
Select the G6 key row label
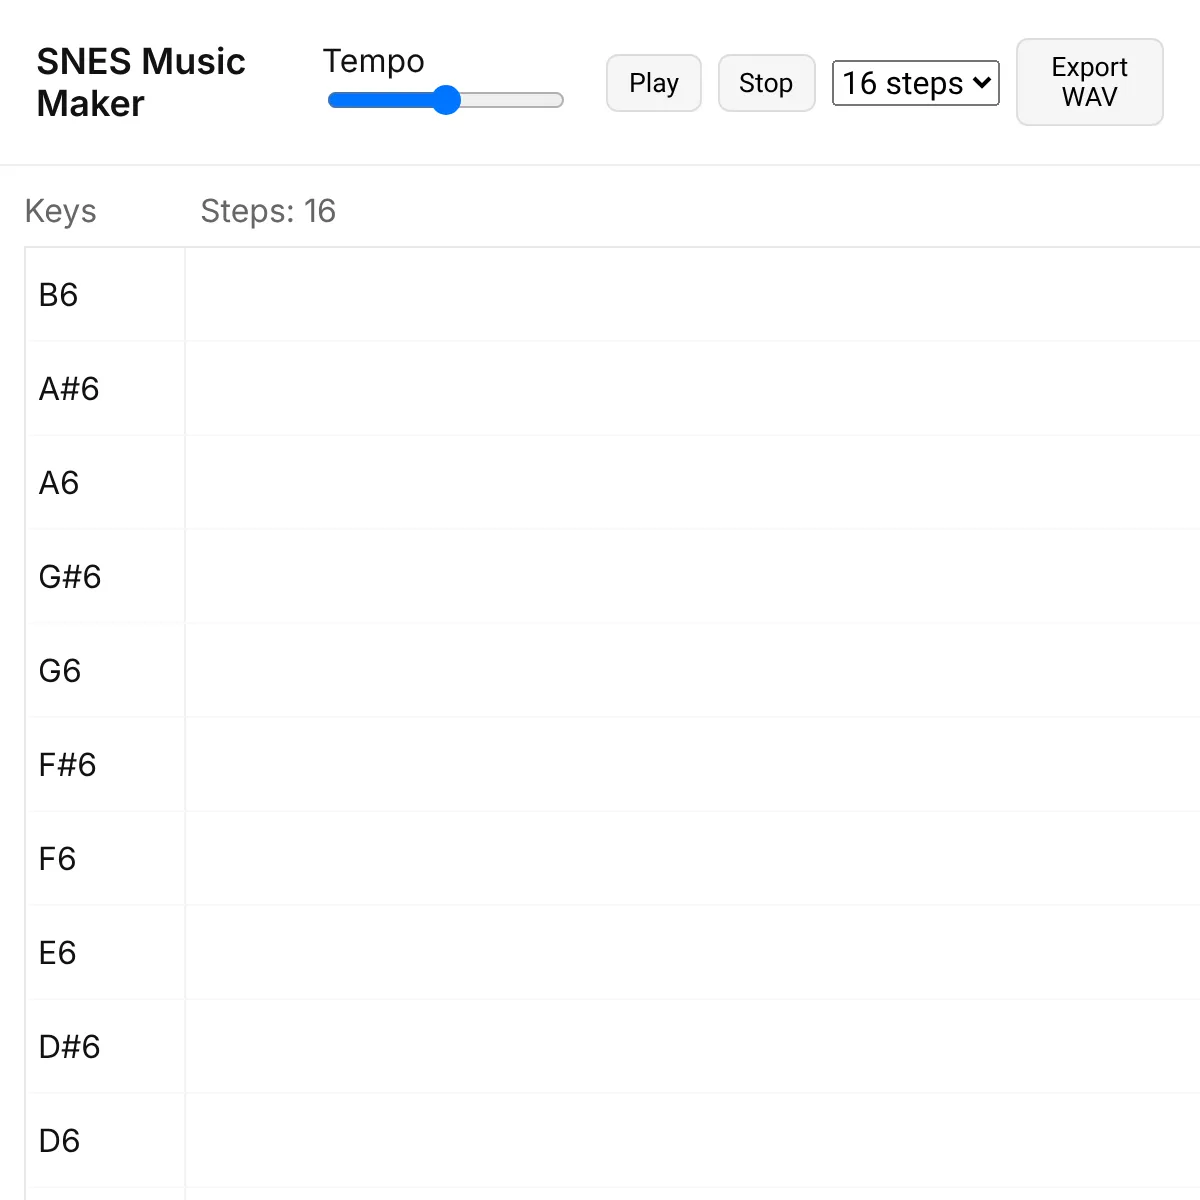[60, 671]
